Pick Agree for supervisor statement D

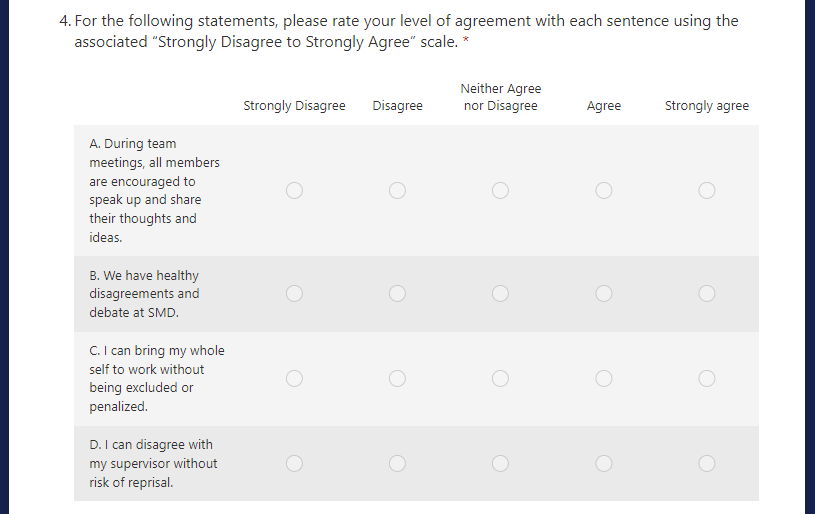[603, 463]
